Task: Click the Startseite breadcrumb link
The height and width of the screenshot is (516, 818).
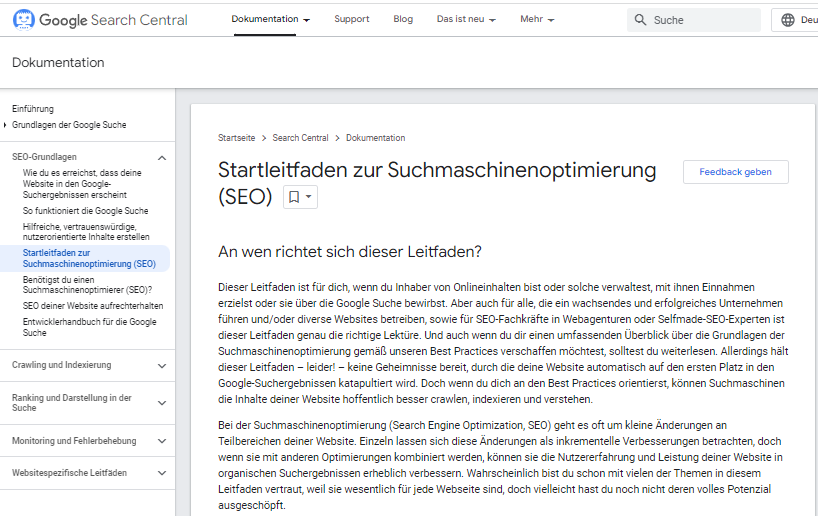Action: pyautogui.click(x=236, y=138)
